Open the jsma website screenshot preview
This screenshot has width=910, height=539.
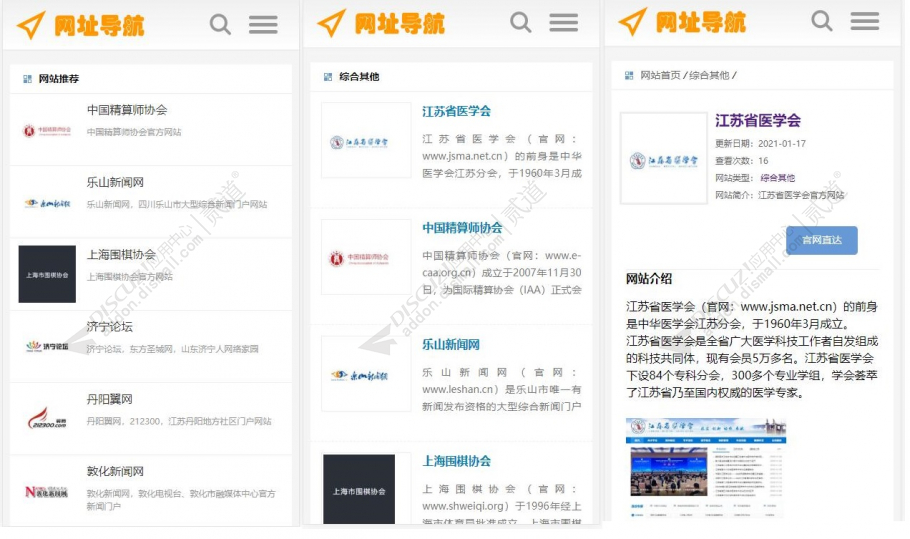[x=706, y=468]
